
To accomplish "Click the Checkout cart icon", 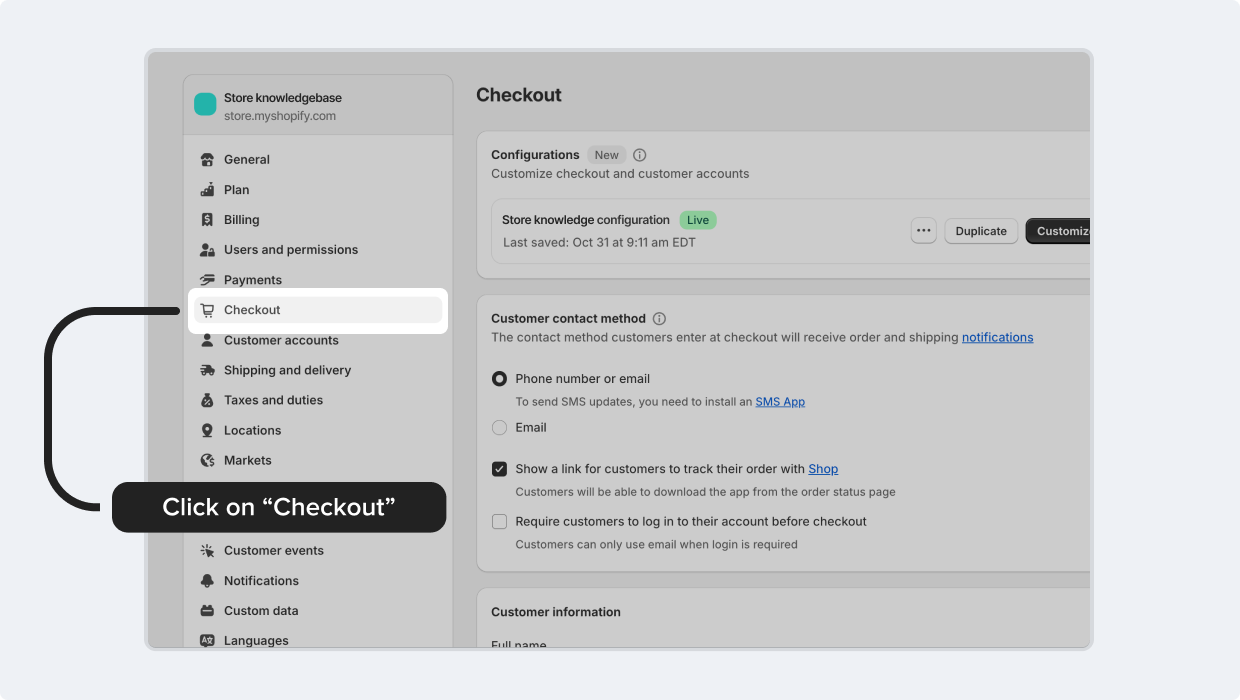I will point(207,310).
